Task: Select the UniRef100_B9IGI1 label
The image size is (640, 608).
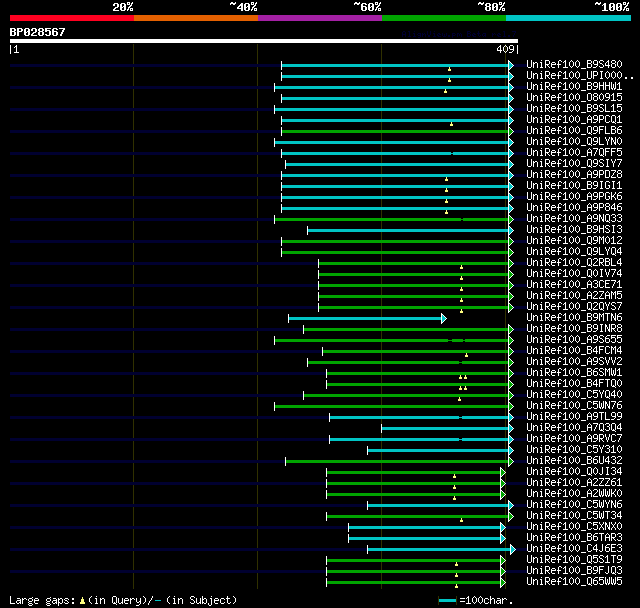Action: tap(574, 186)
